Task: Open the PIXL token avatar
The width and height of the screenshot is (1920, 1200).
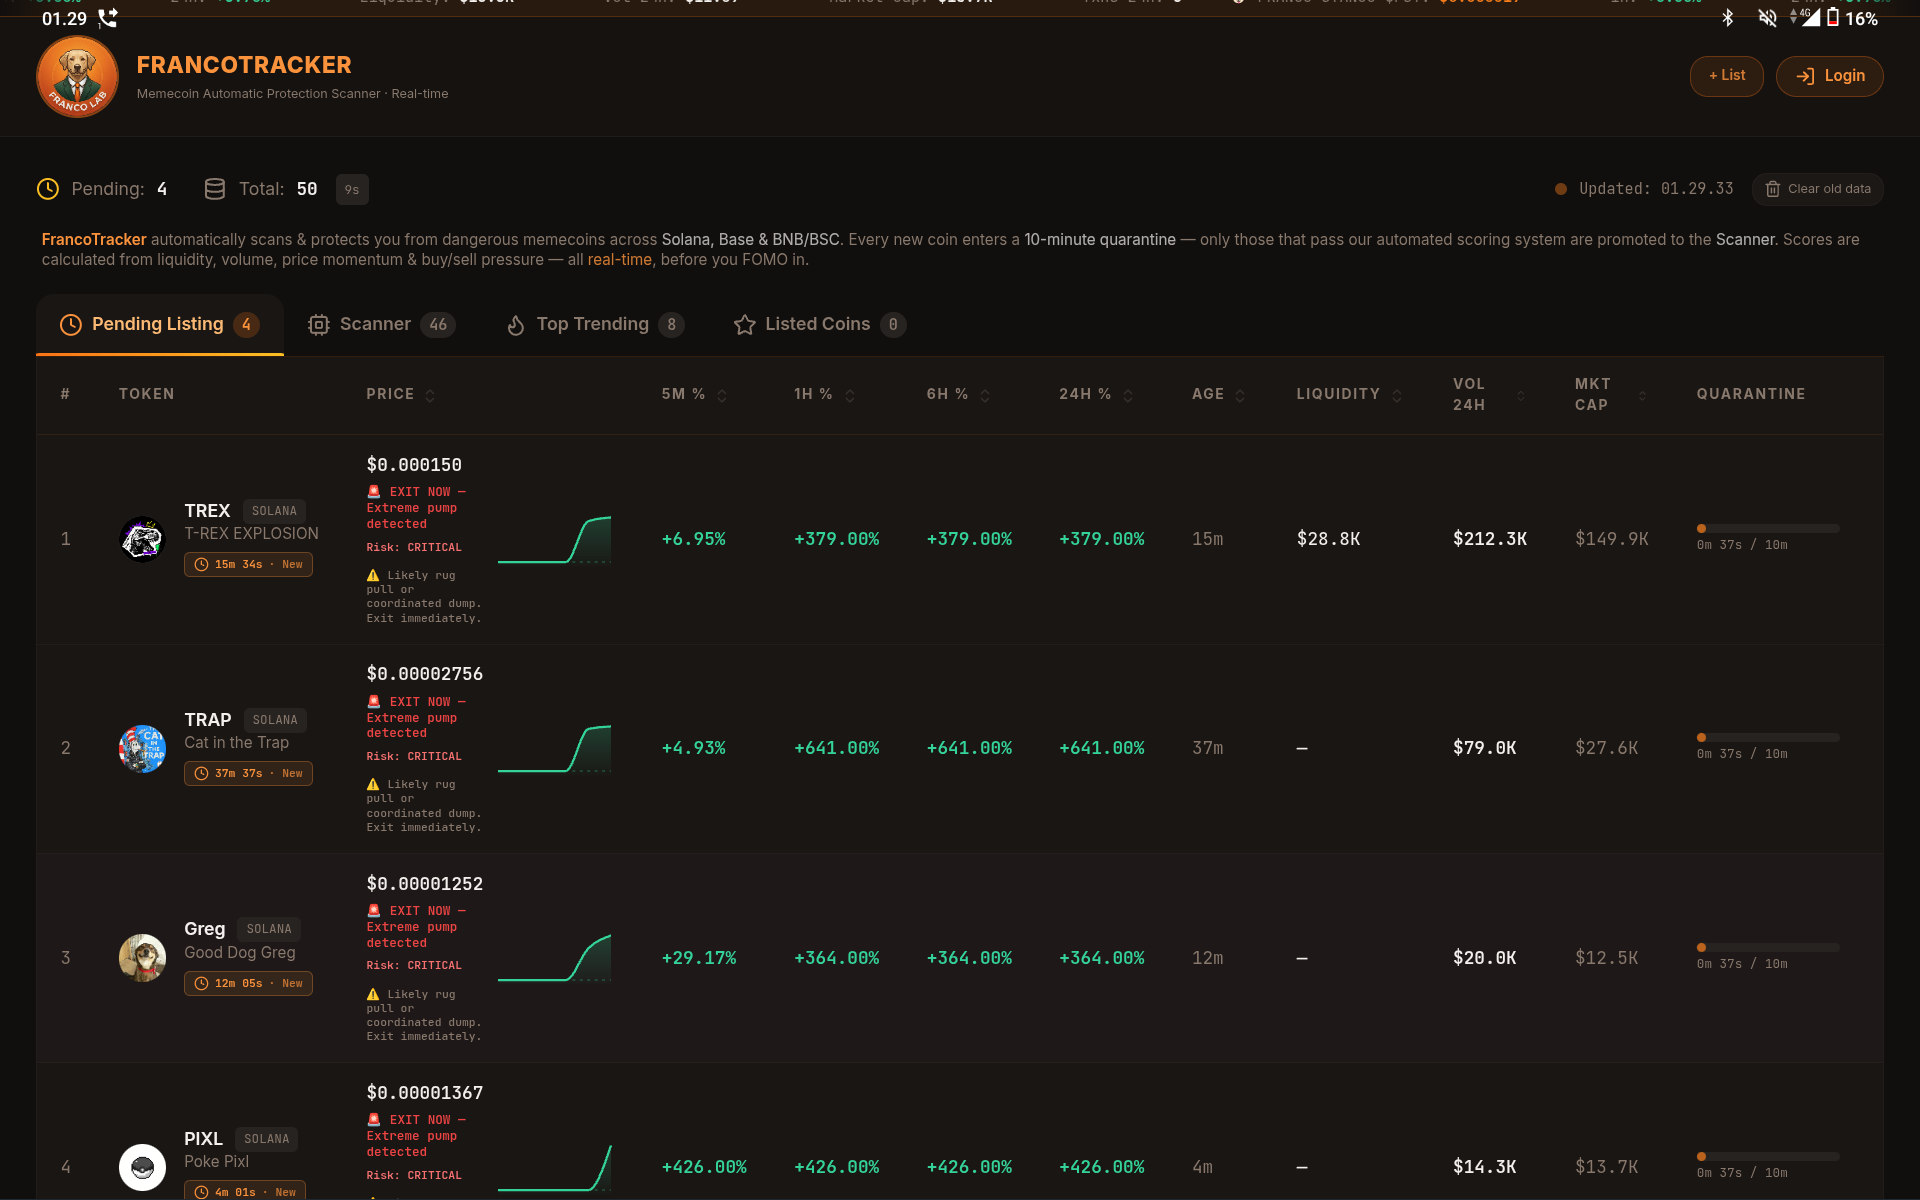Action: [x=142, y=1167]
